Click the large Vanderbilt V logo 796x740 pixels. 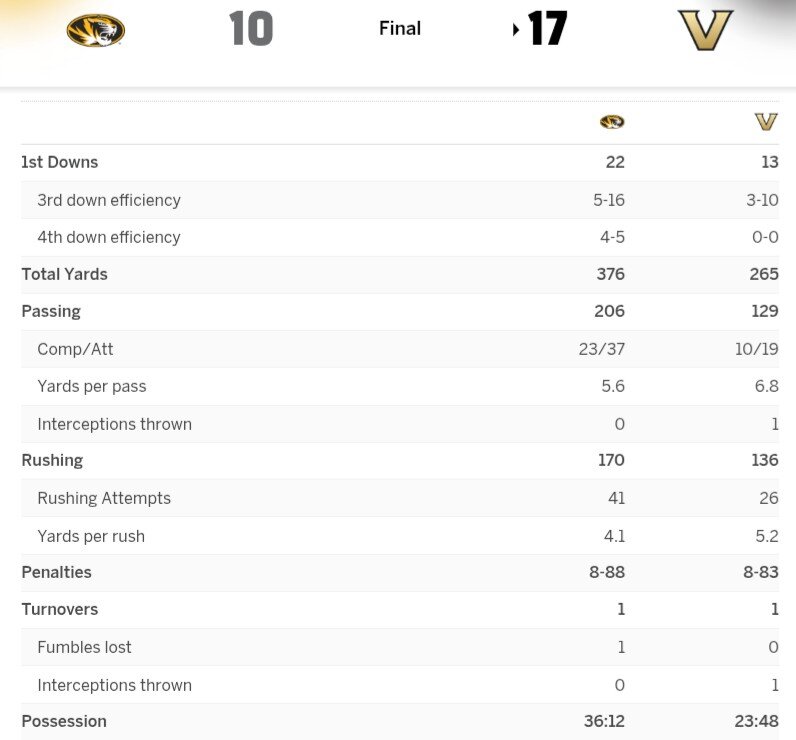click(x=705, y=30)
